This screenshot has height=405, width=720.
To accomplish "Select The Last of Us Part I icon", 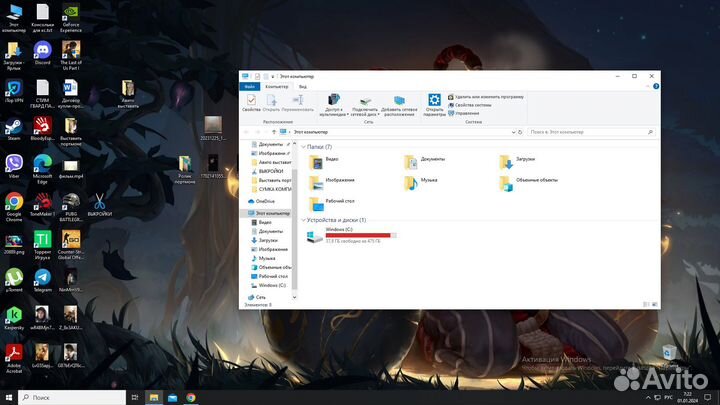I will point(71,55).
